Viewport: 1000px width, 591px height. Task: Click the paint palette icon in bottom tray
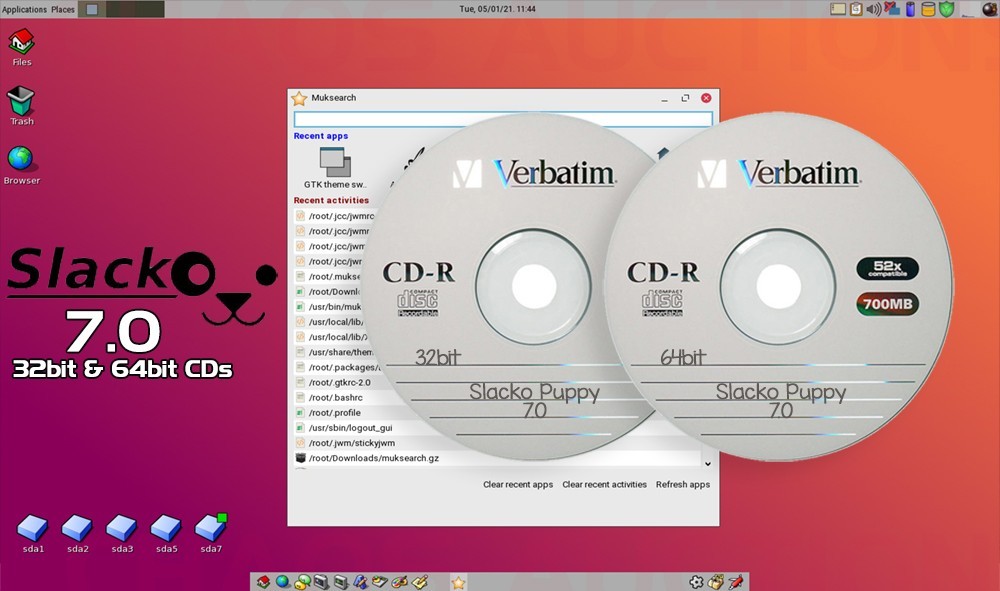[x=400, y=581]
